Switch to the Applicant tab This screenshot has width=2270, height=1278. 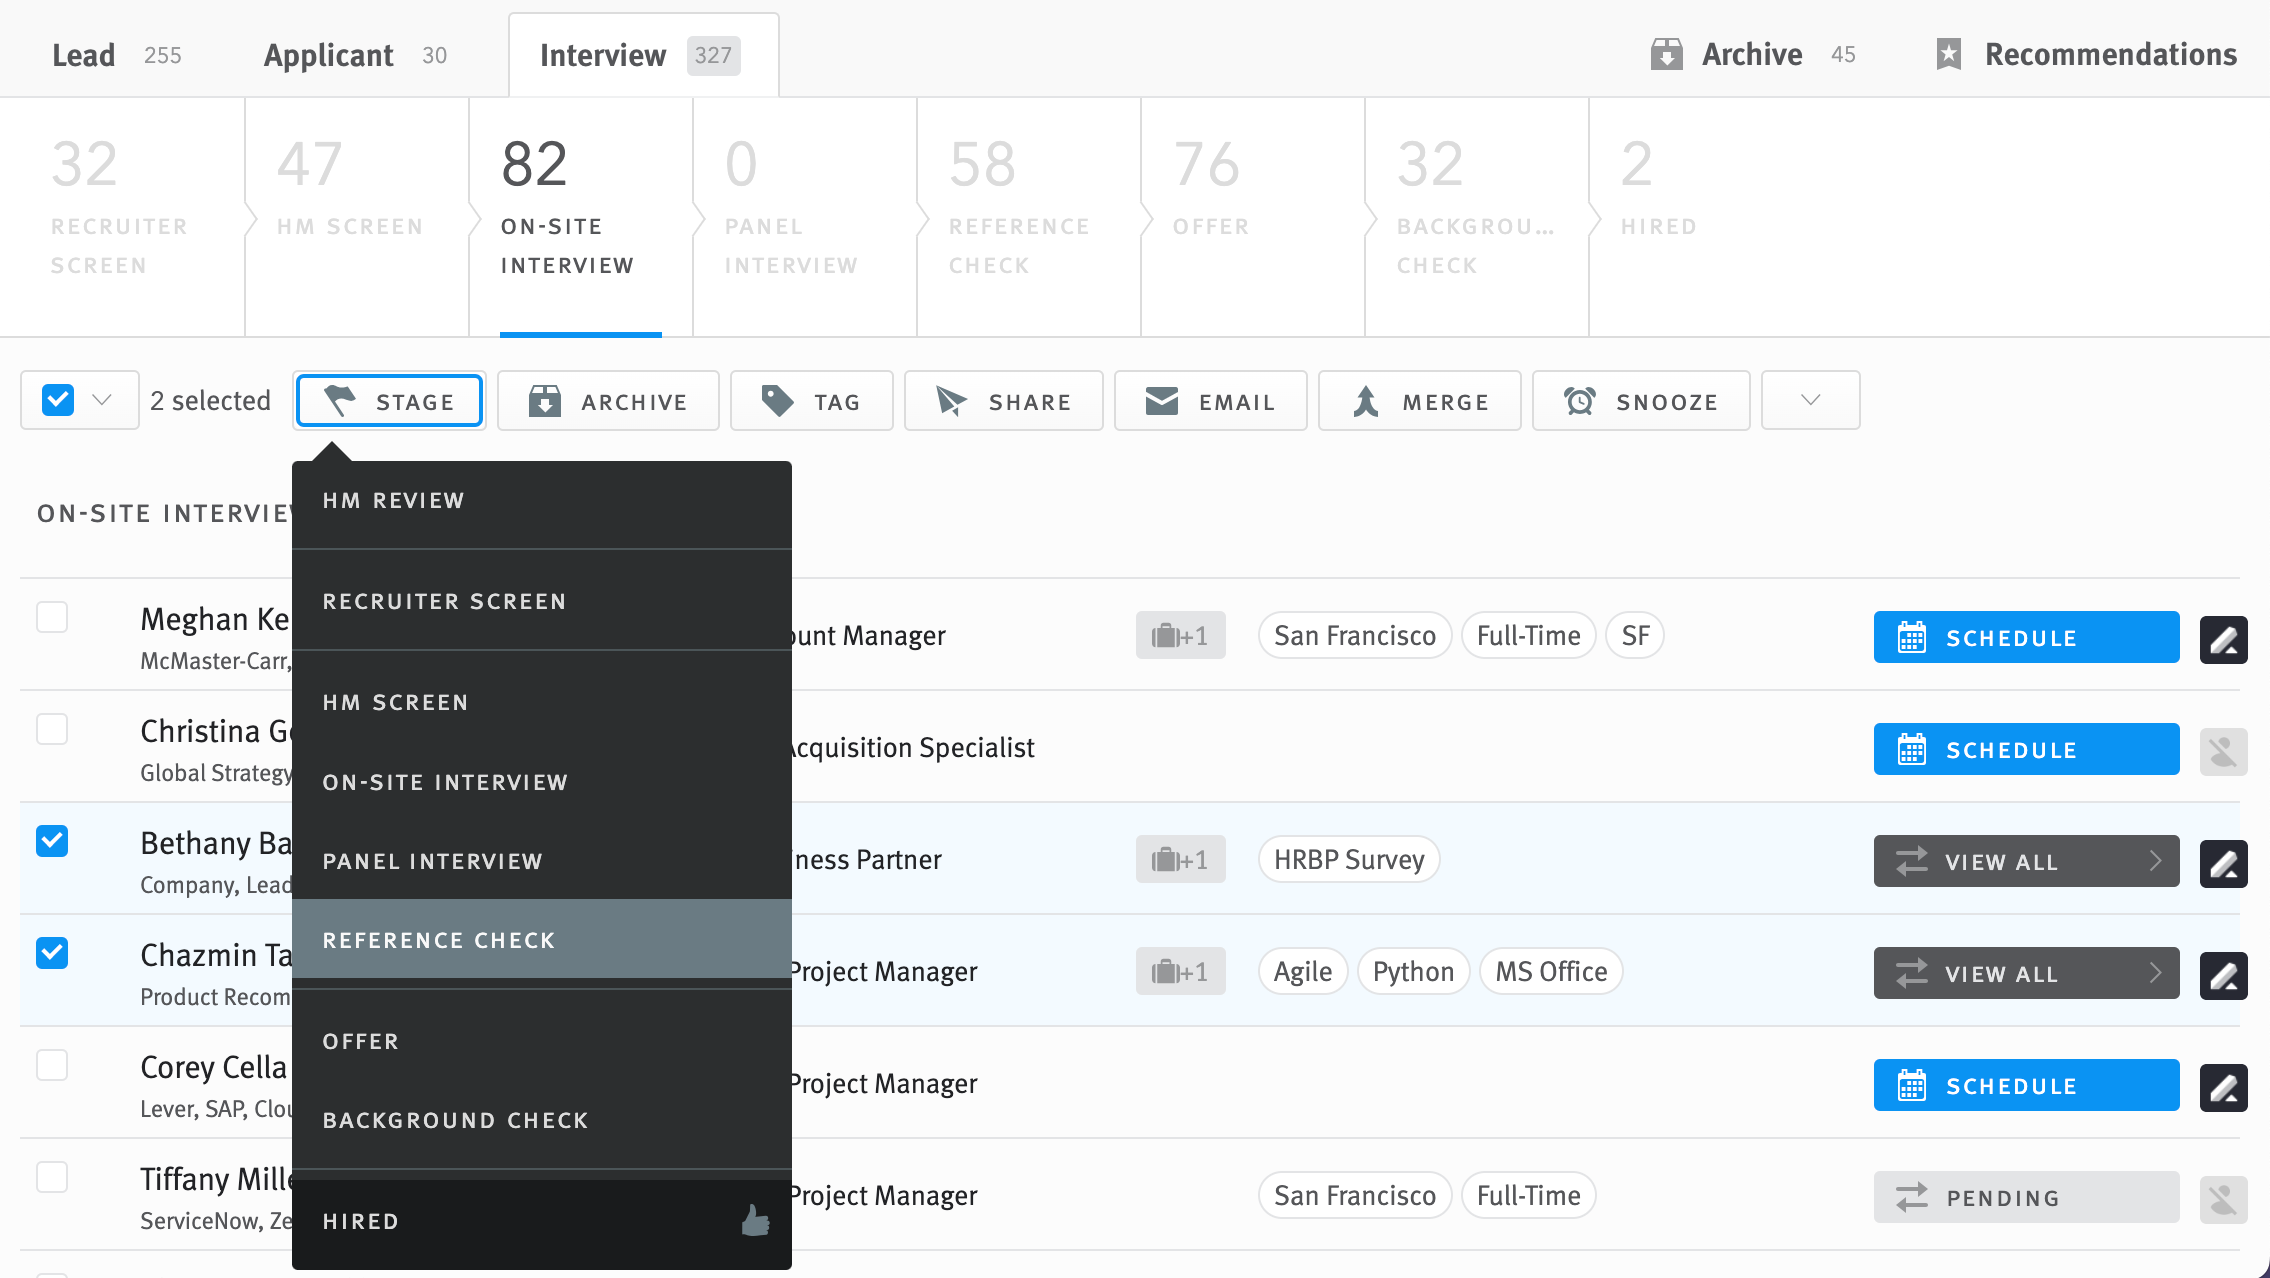coord(328,55)
